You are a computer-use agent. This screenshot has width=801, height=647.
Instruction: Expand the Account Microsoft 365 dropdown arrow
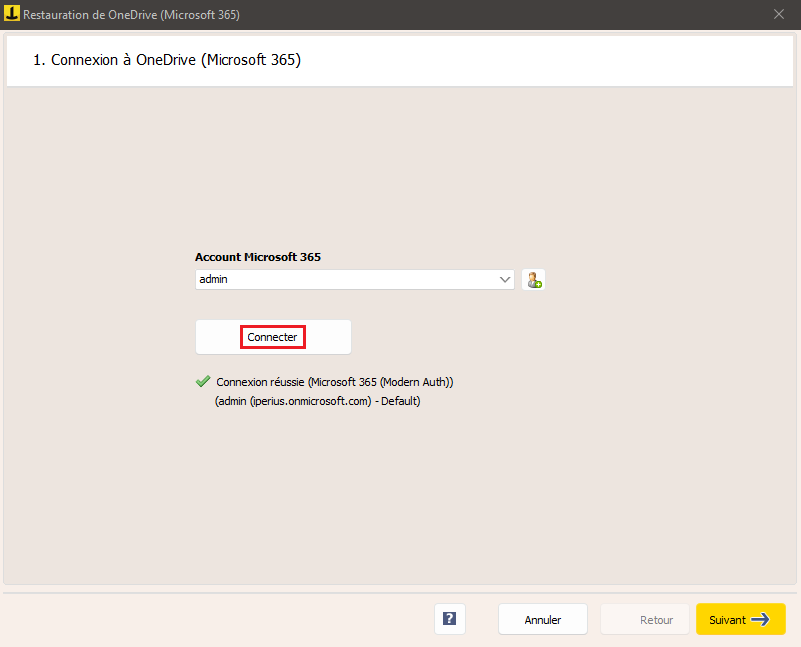pos(505,279)
